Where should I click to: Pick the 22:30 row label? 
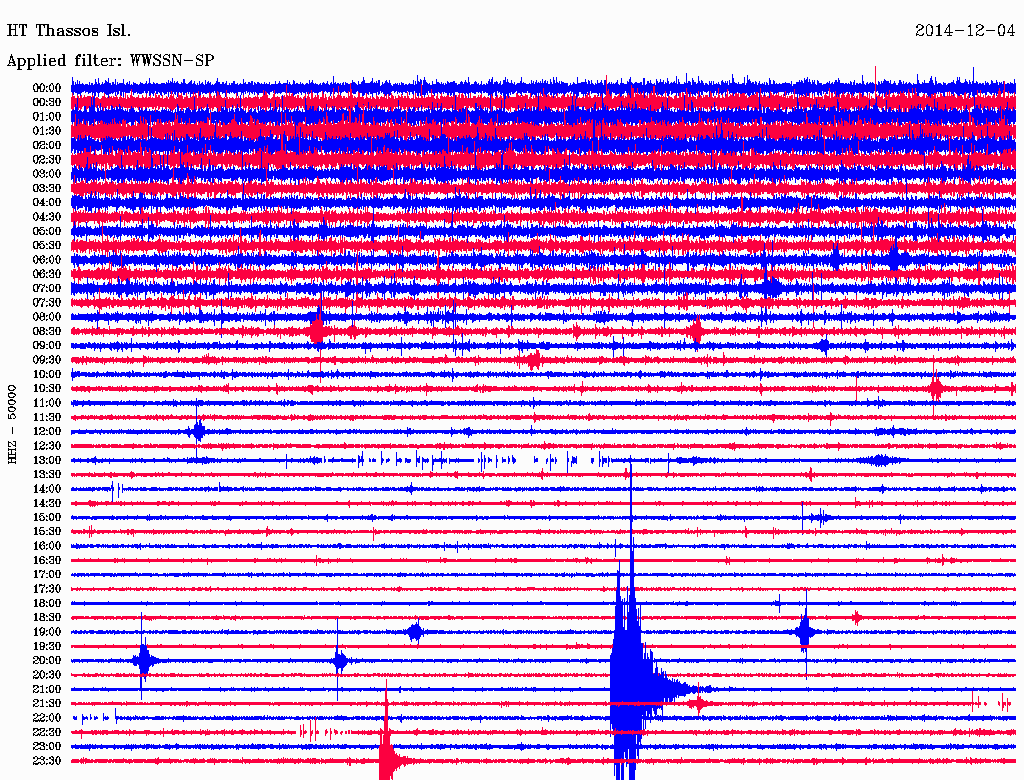(x=47, y=732)
